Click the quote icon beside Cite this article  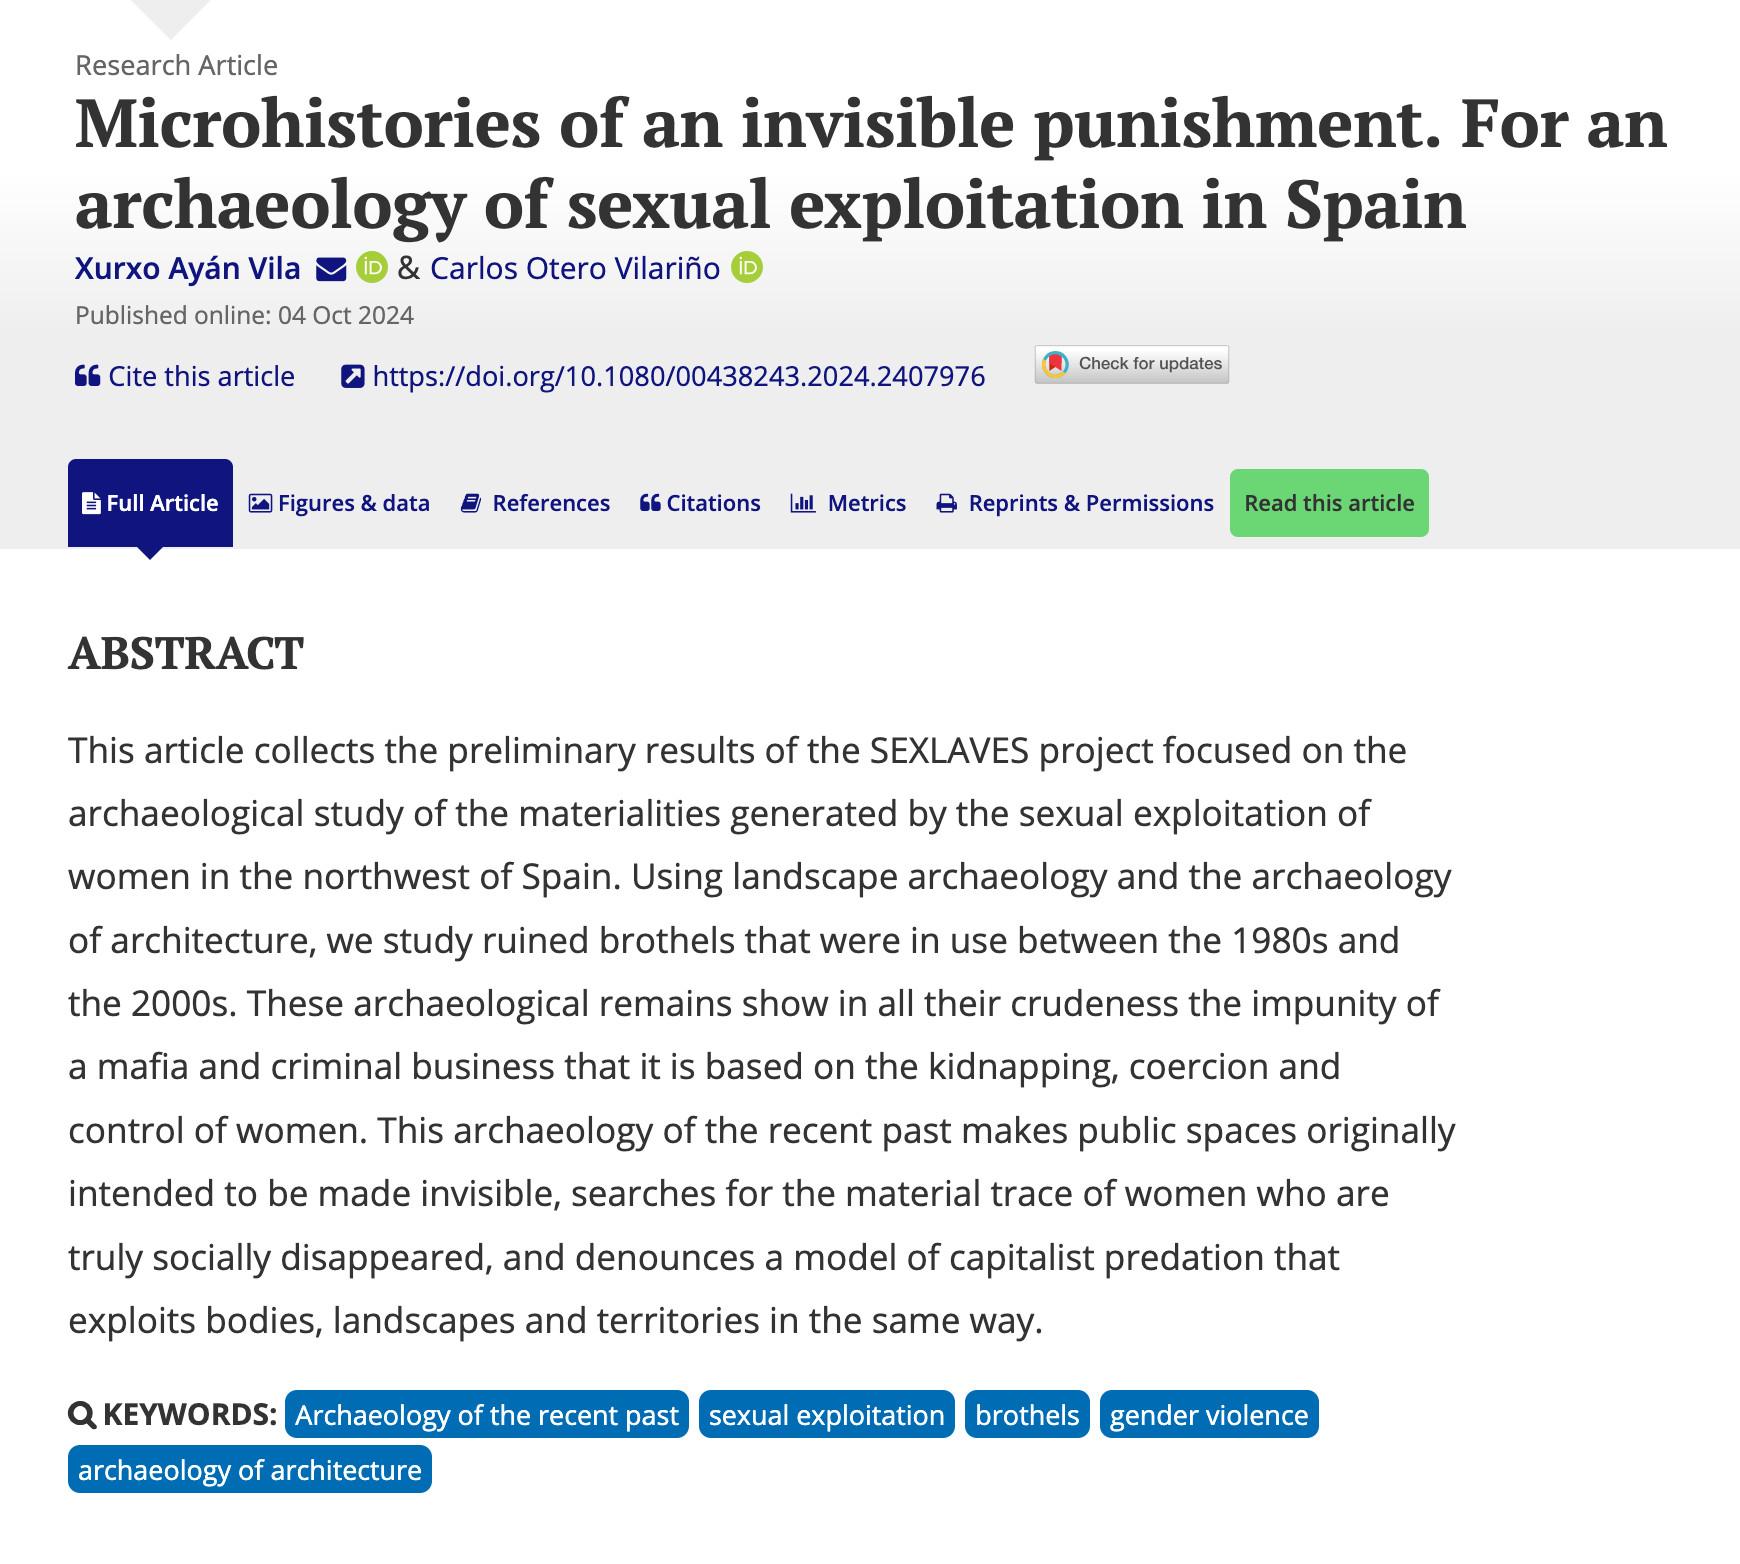click(x=87, y=376)
